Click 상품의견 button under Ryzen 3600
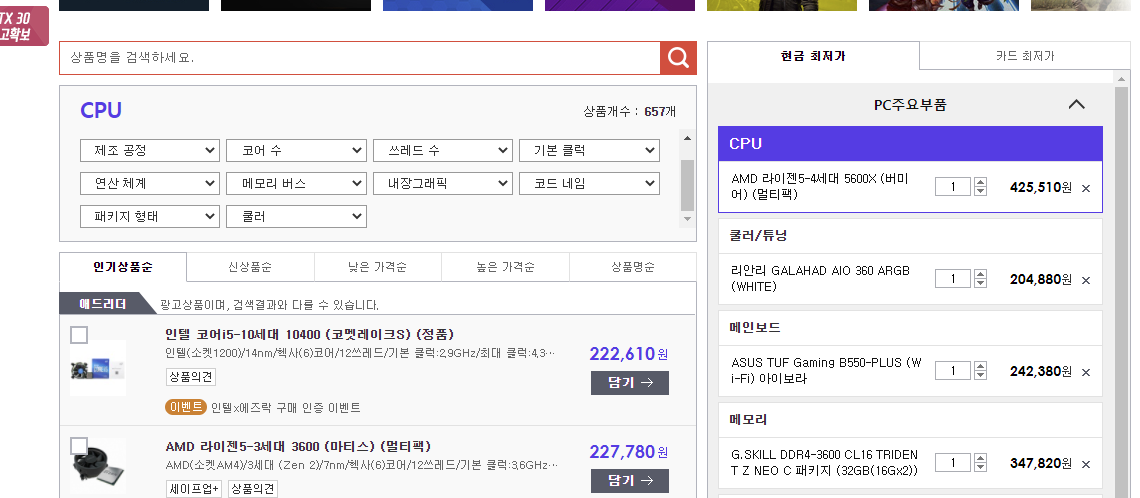The width and height of the screenshot is (1140, 498). pyautogui.click(x=253, y=489)
